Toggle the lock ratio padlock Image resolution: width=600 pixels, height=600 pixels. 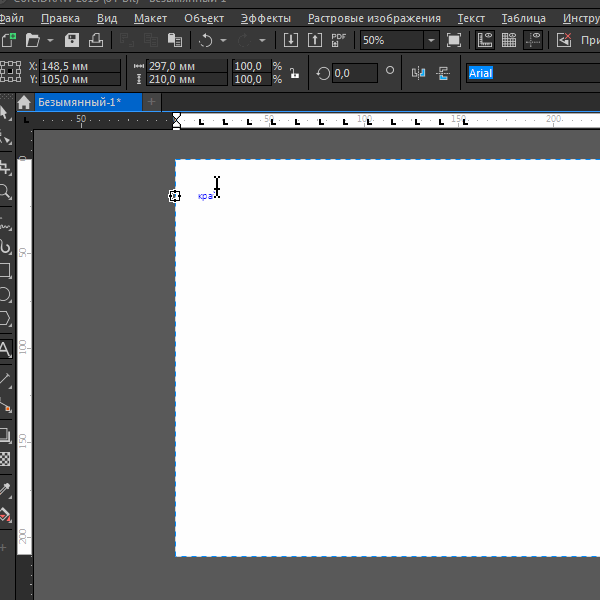coord(294,73)
